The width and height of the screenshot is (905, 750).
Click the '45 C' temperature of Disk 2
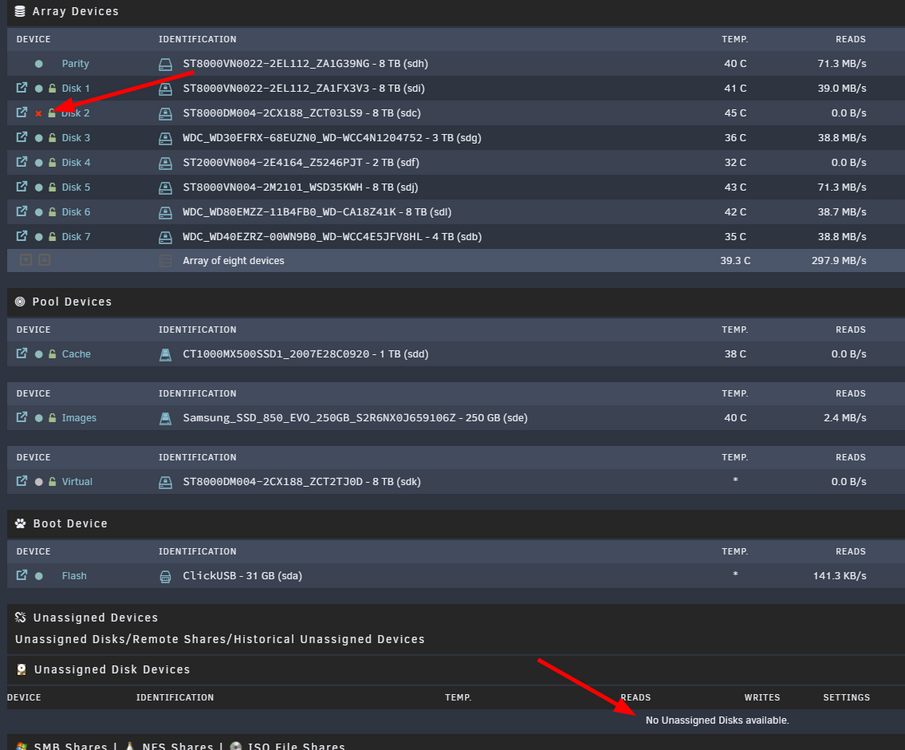click(x=735, y=113)
